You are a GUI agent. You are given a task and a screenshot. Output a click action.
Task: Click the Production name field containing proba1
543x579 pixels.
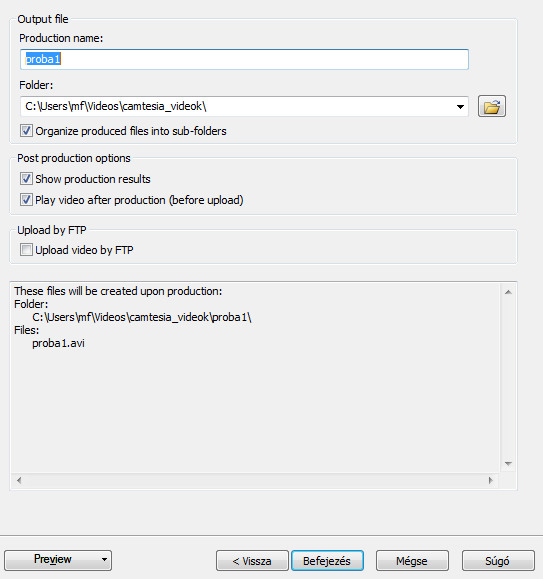coord(244,59)
